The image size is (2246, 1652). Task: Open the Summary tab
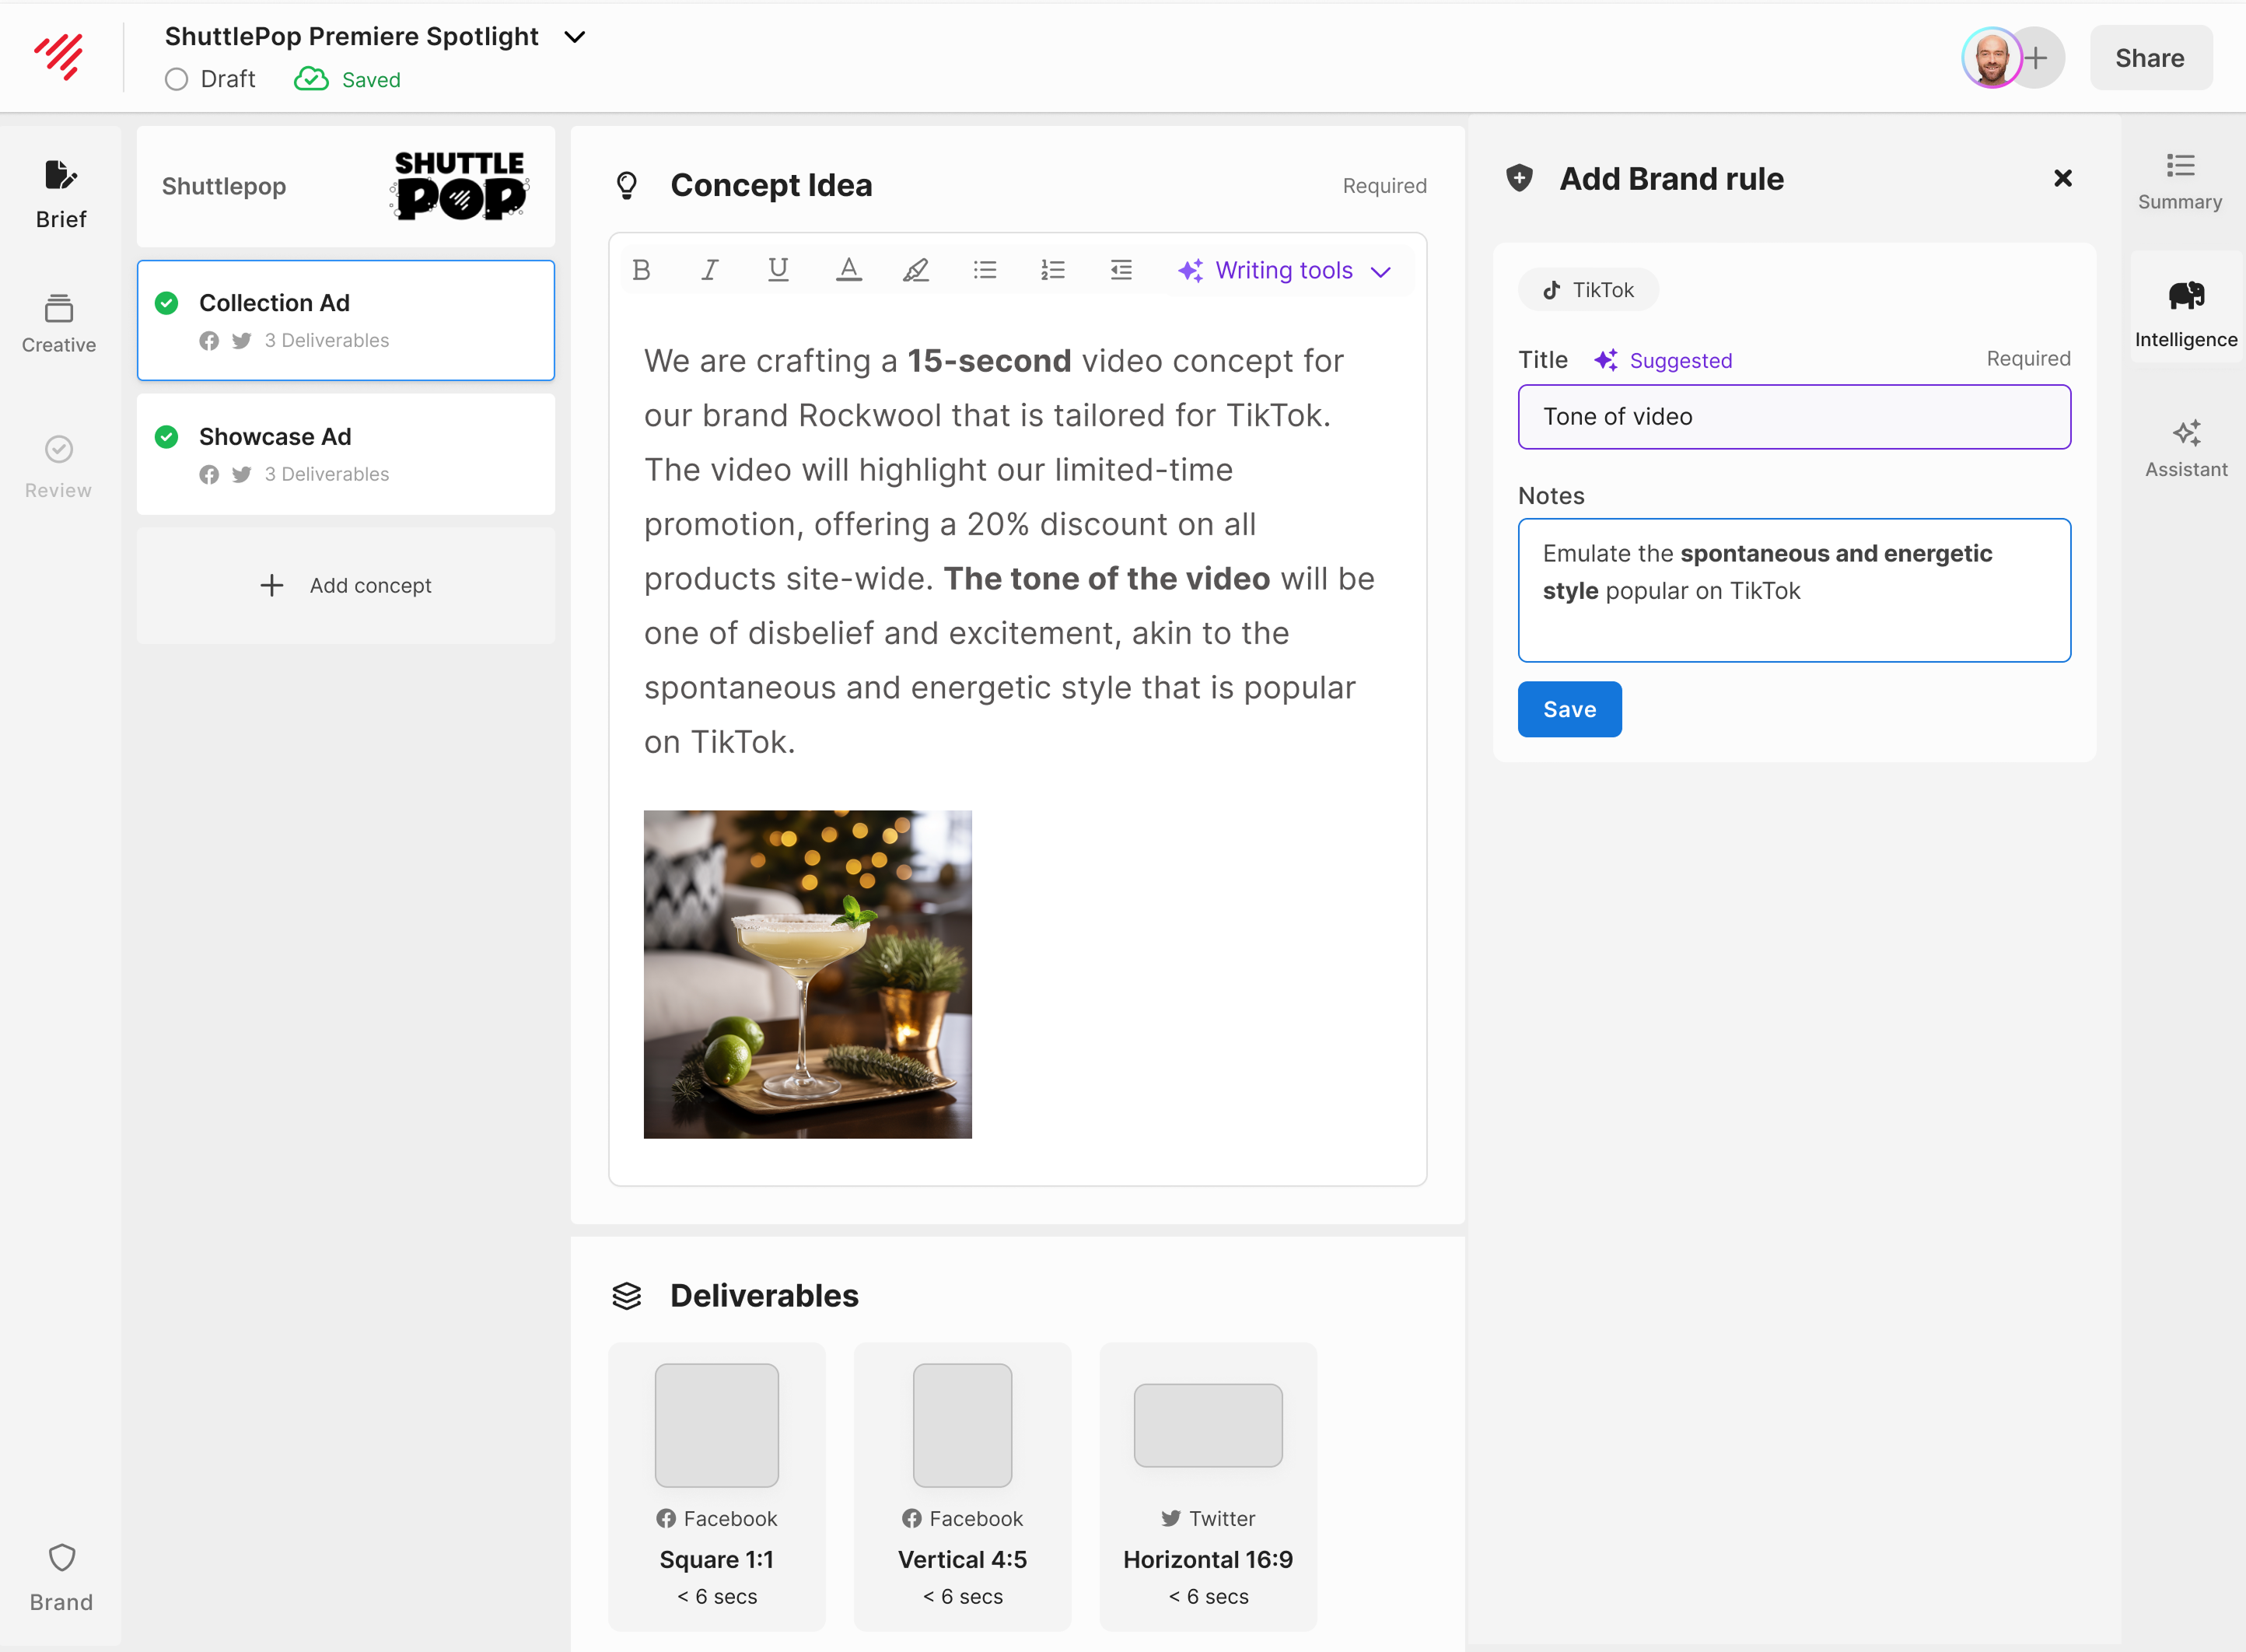tap(2179, 181)
